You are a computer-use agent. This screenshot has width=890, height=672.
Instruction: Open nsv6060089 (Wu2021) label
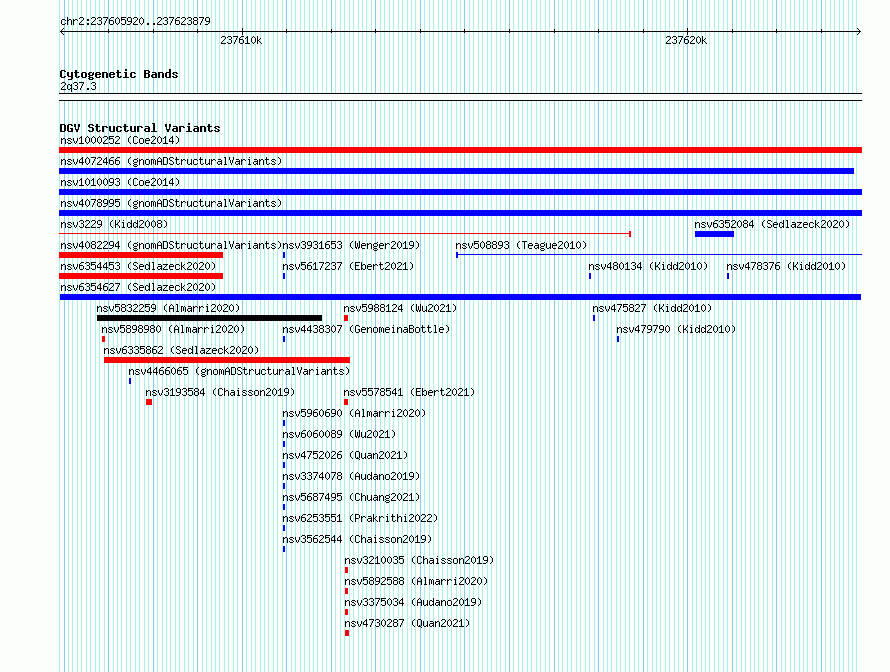click(x=339, y=434)
